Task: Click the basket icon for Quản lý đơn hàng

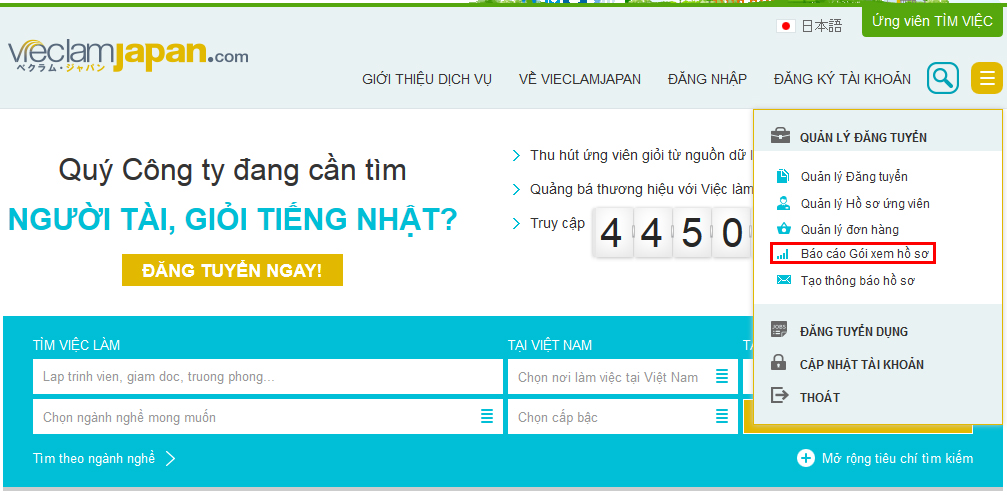Action: pos(783,230)
